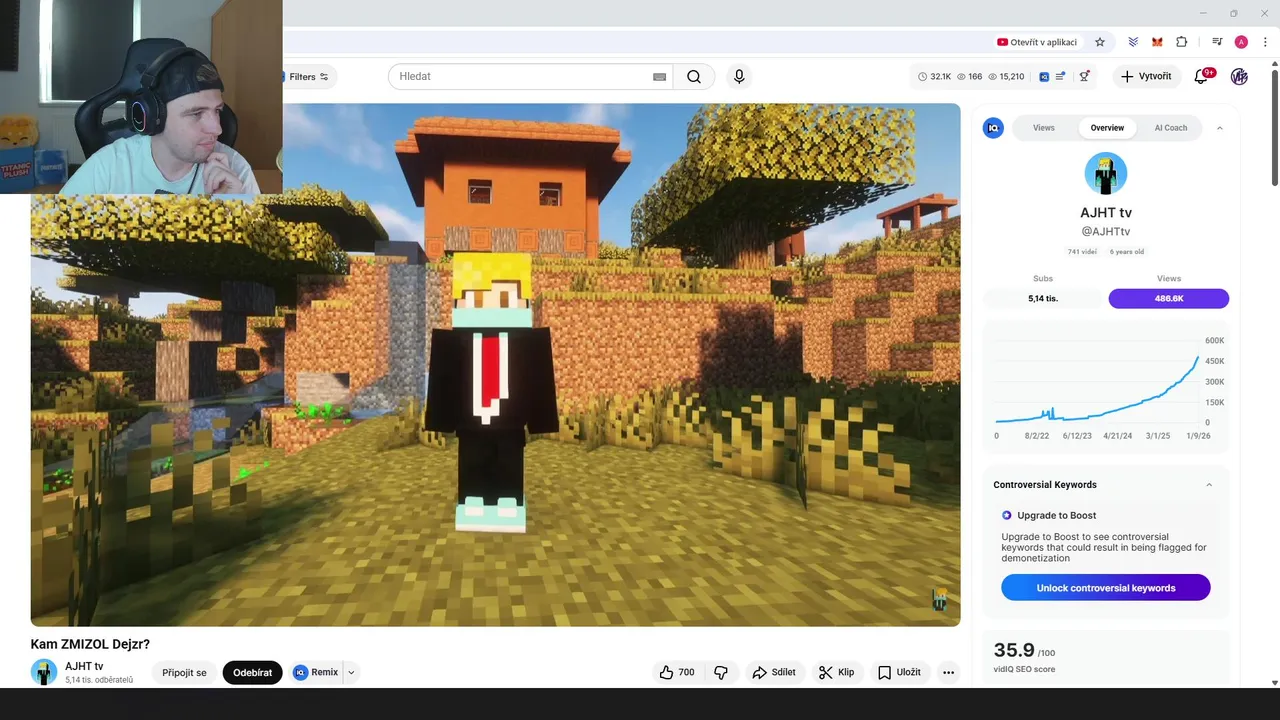Click the vidIQ trophy icon in stats bar

pos(1084,77)
